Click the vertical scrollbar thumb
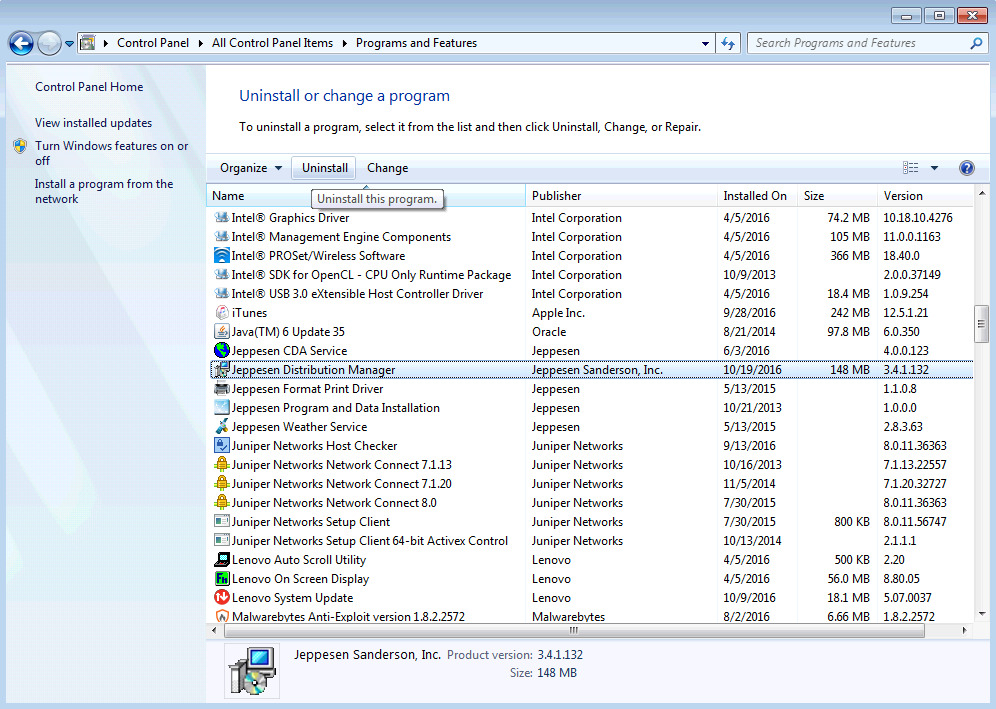 [981, 323]
